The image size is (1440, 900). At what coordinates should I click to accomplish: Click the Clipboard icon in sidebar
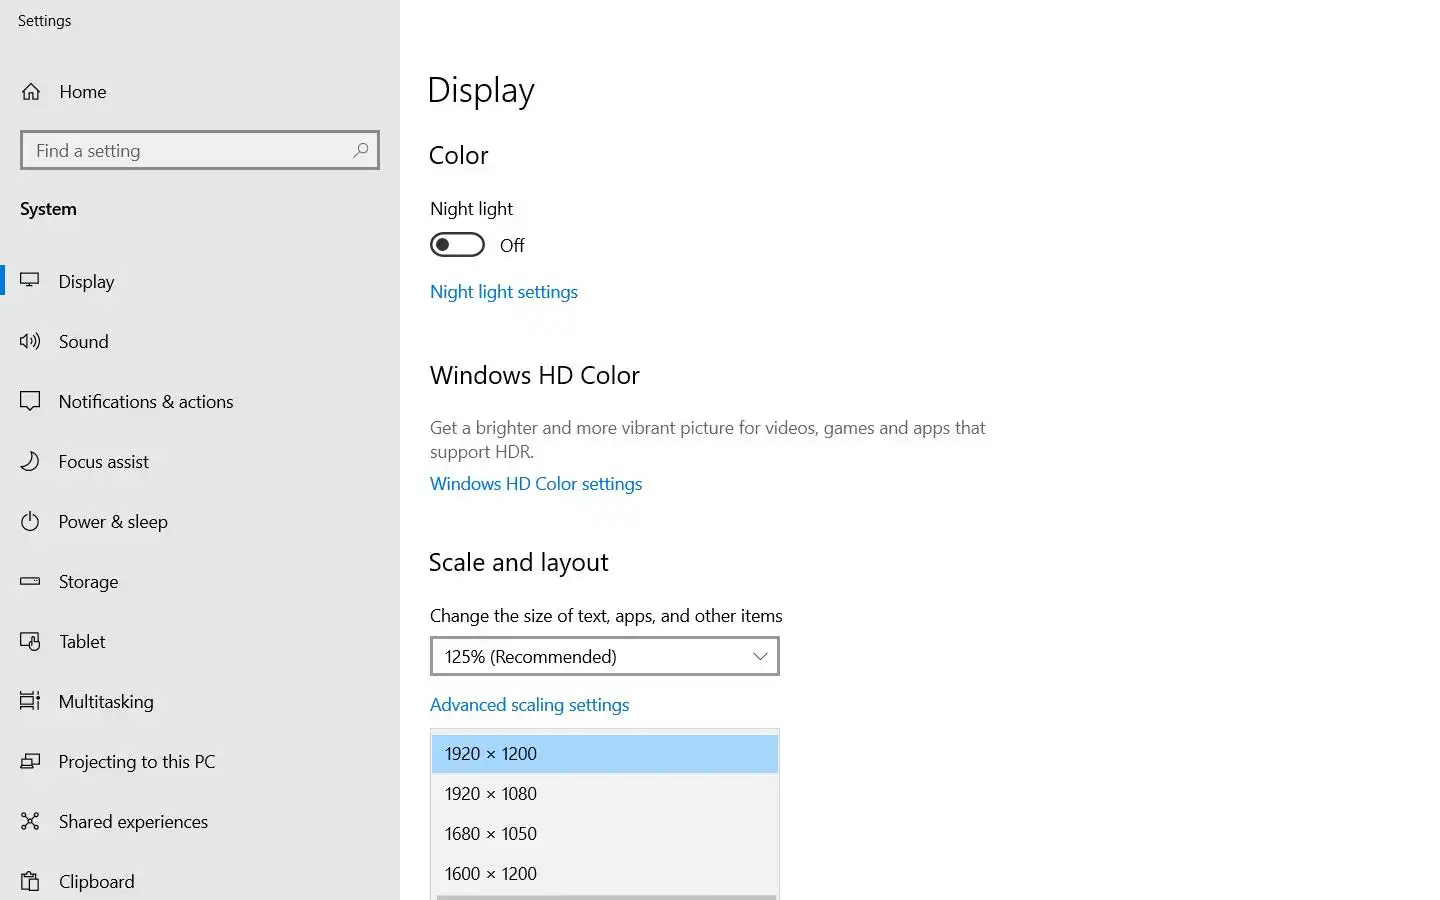click(30, 882)
